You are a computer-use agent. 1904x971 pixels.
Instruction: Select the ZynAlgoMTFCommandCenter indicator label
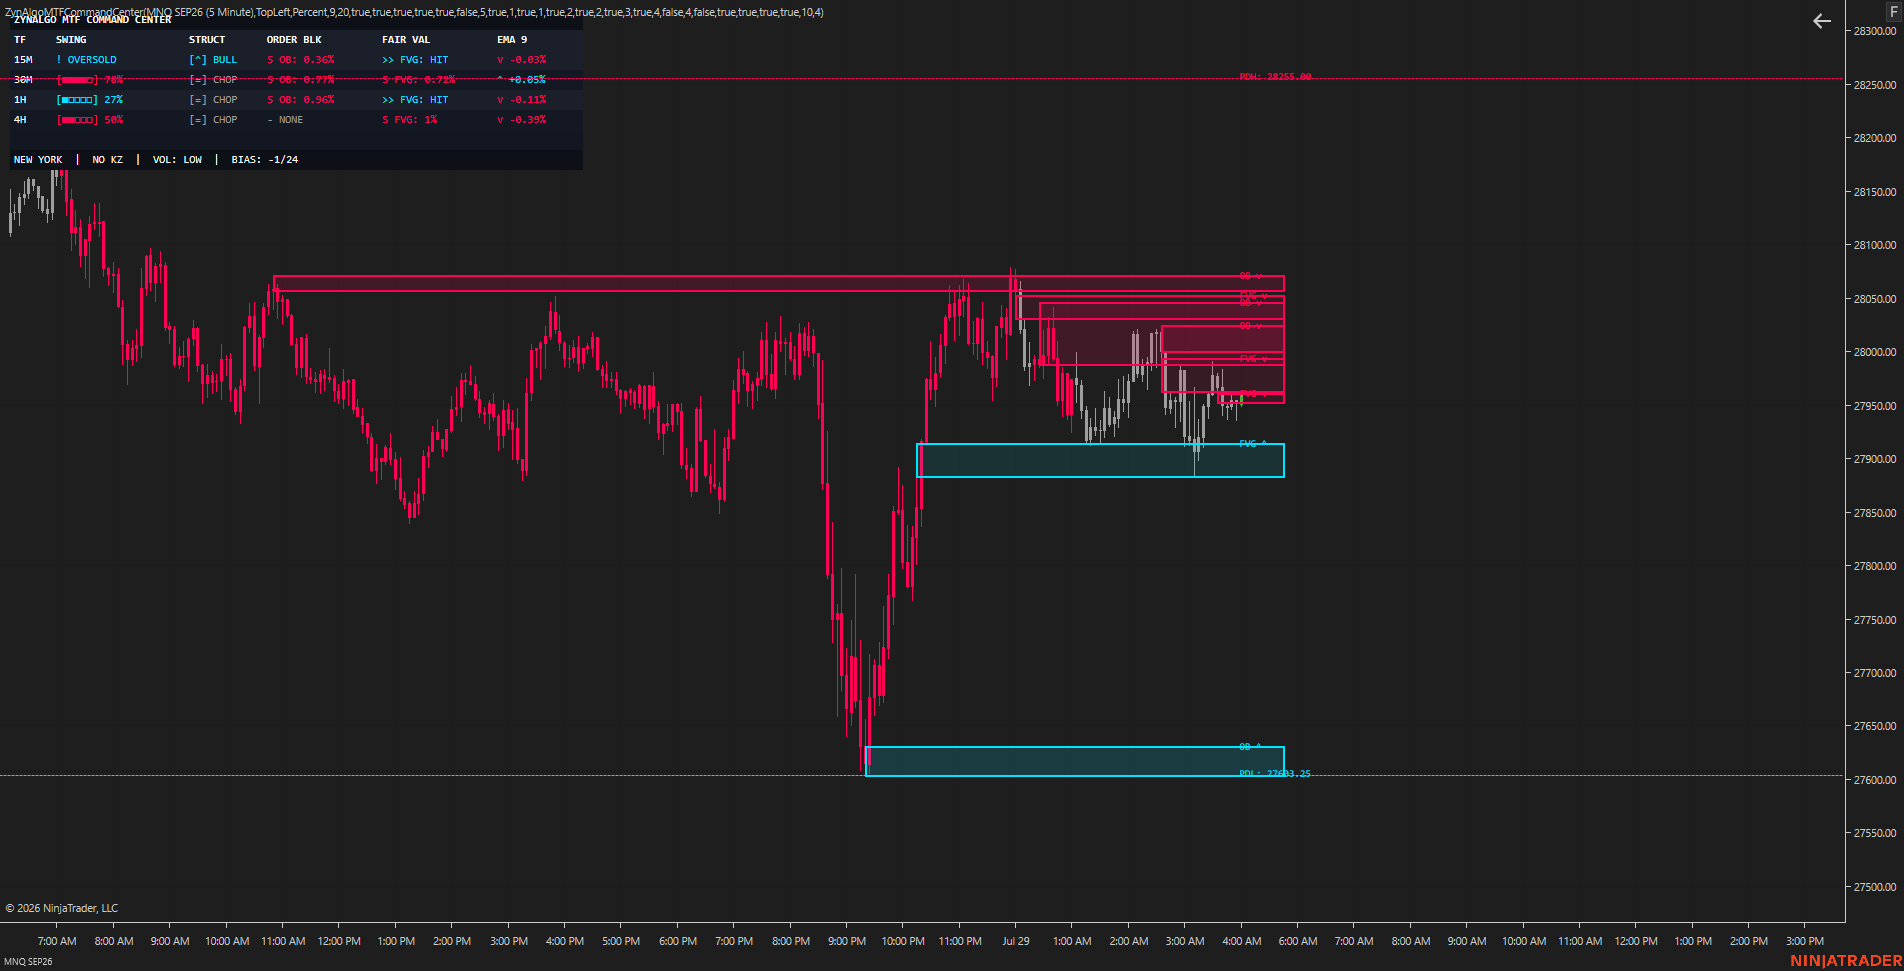point(414,12)
